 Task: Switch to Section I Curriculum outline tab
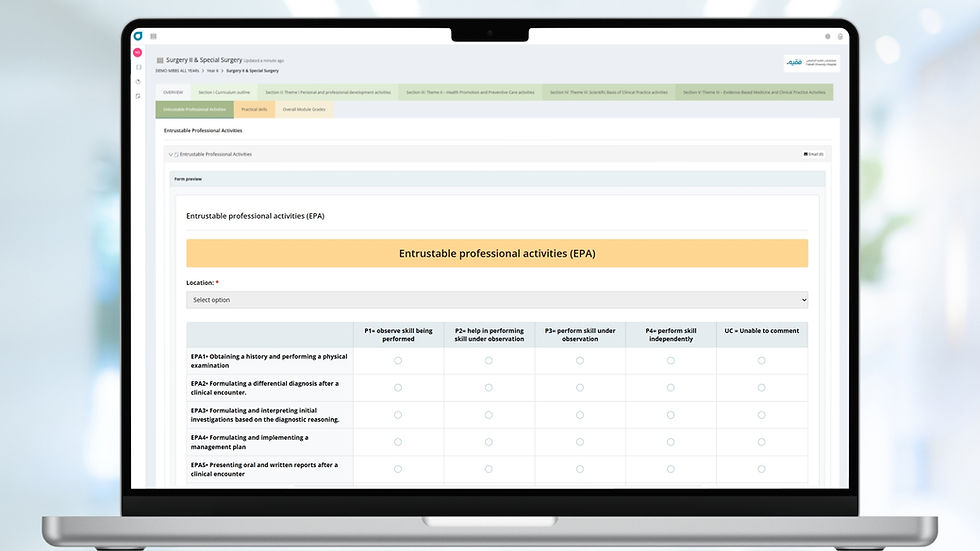[x=224, y=92]
